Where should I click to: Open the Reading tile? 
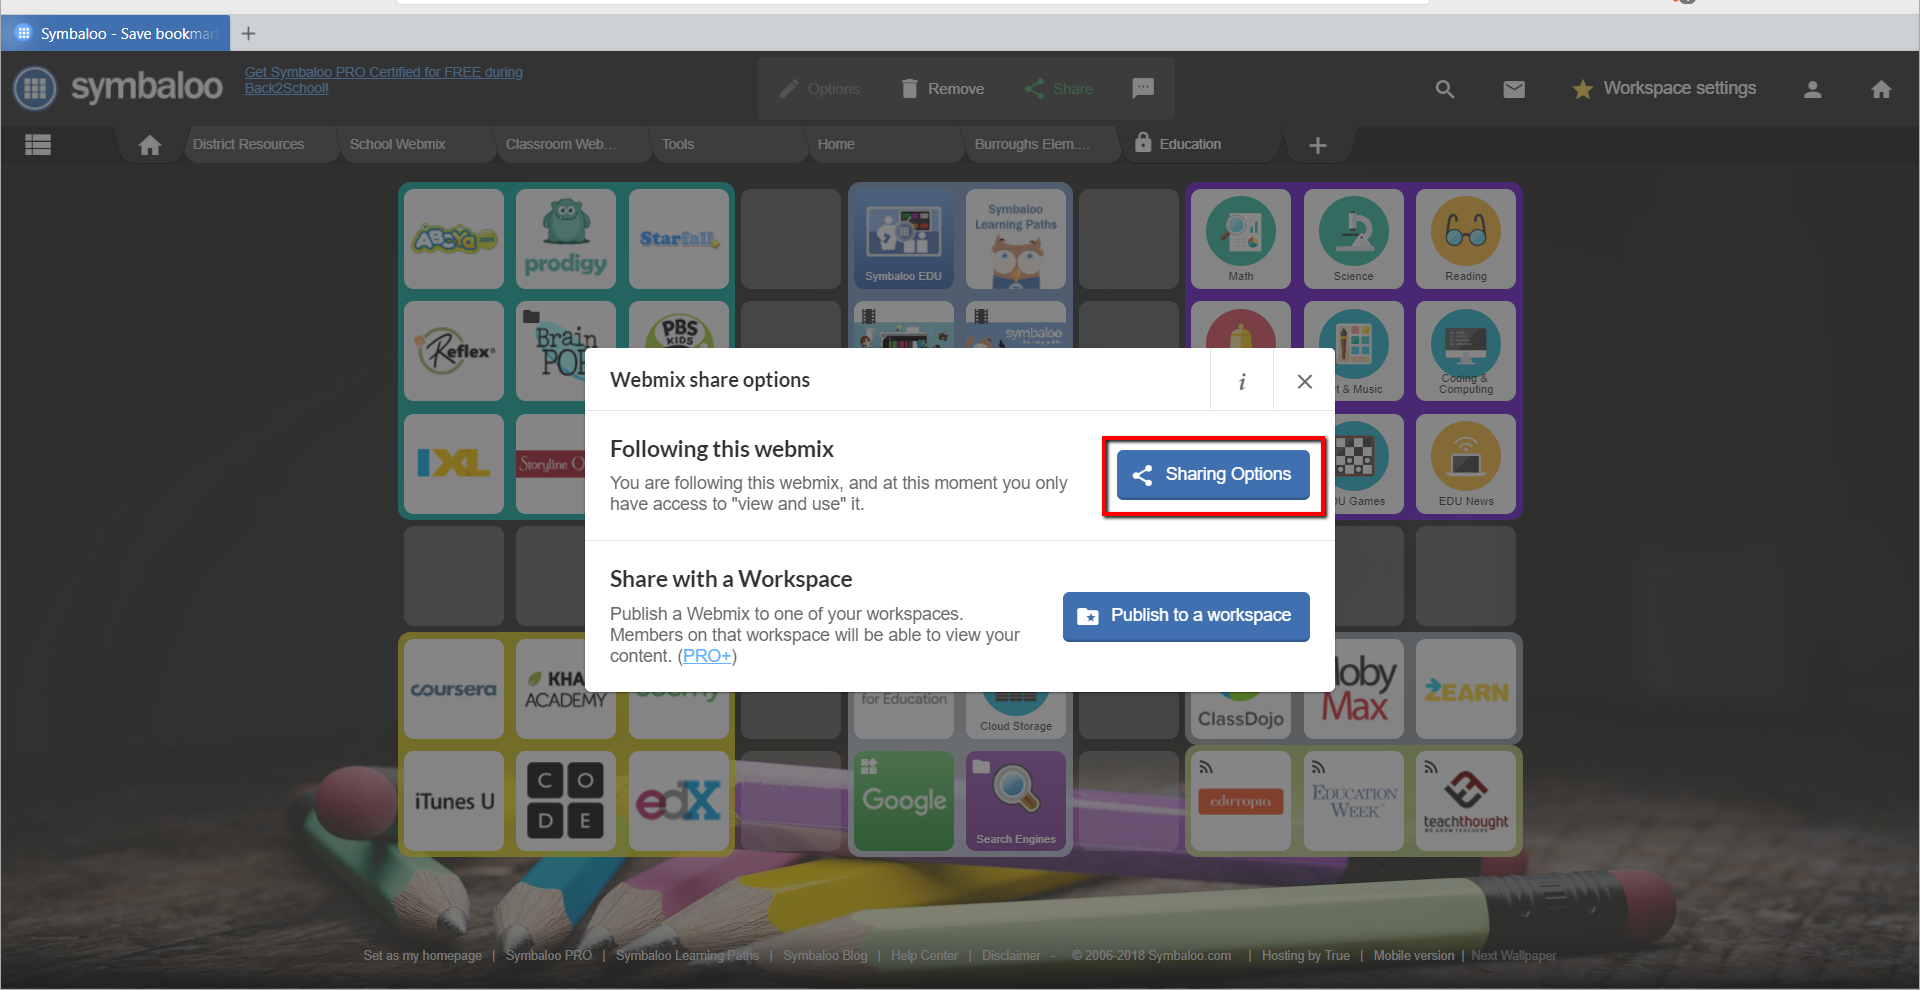click(1466, 239)
